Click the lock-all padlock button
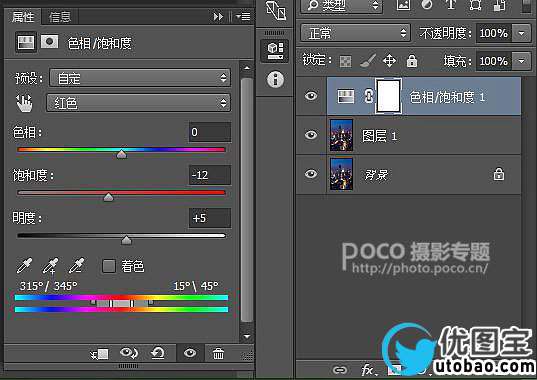The width and height of the screenshot is (537, 380). coord(412,61)
